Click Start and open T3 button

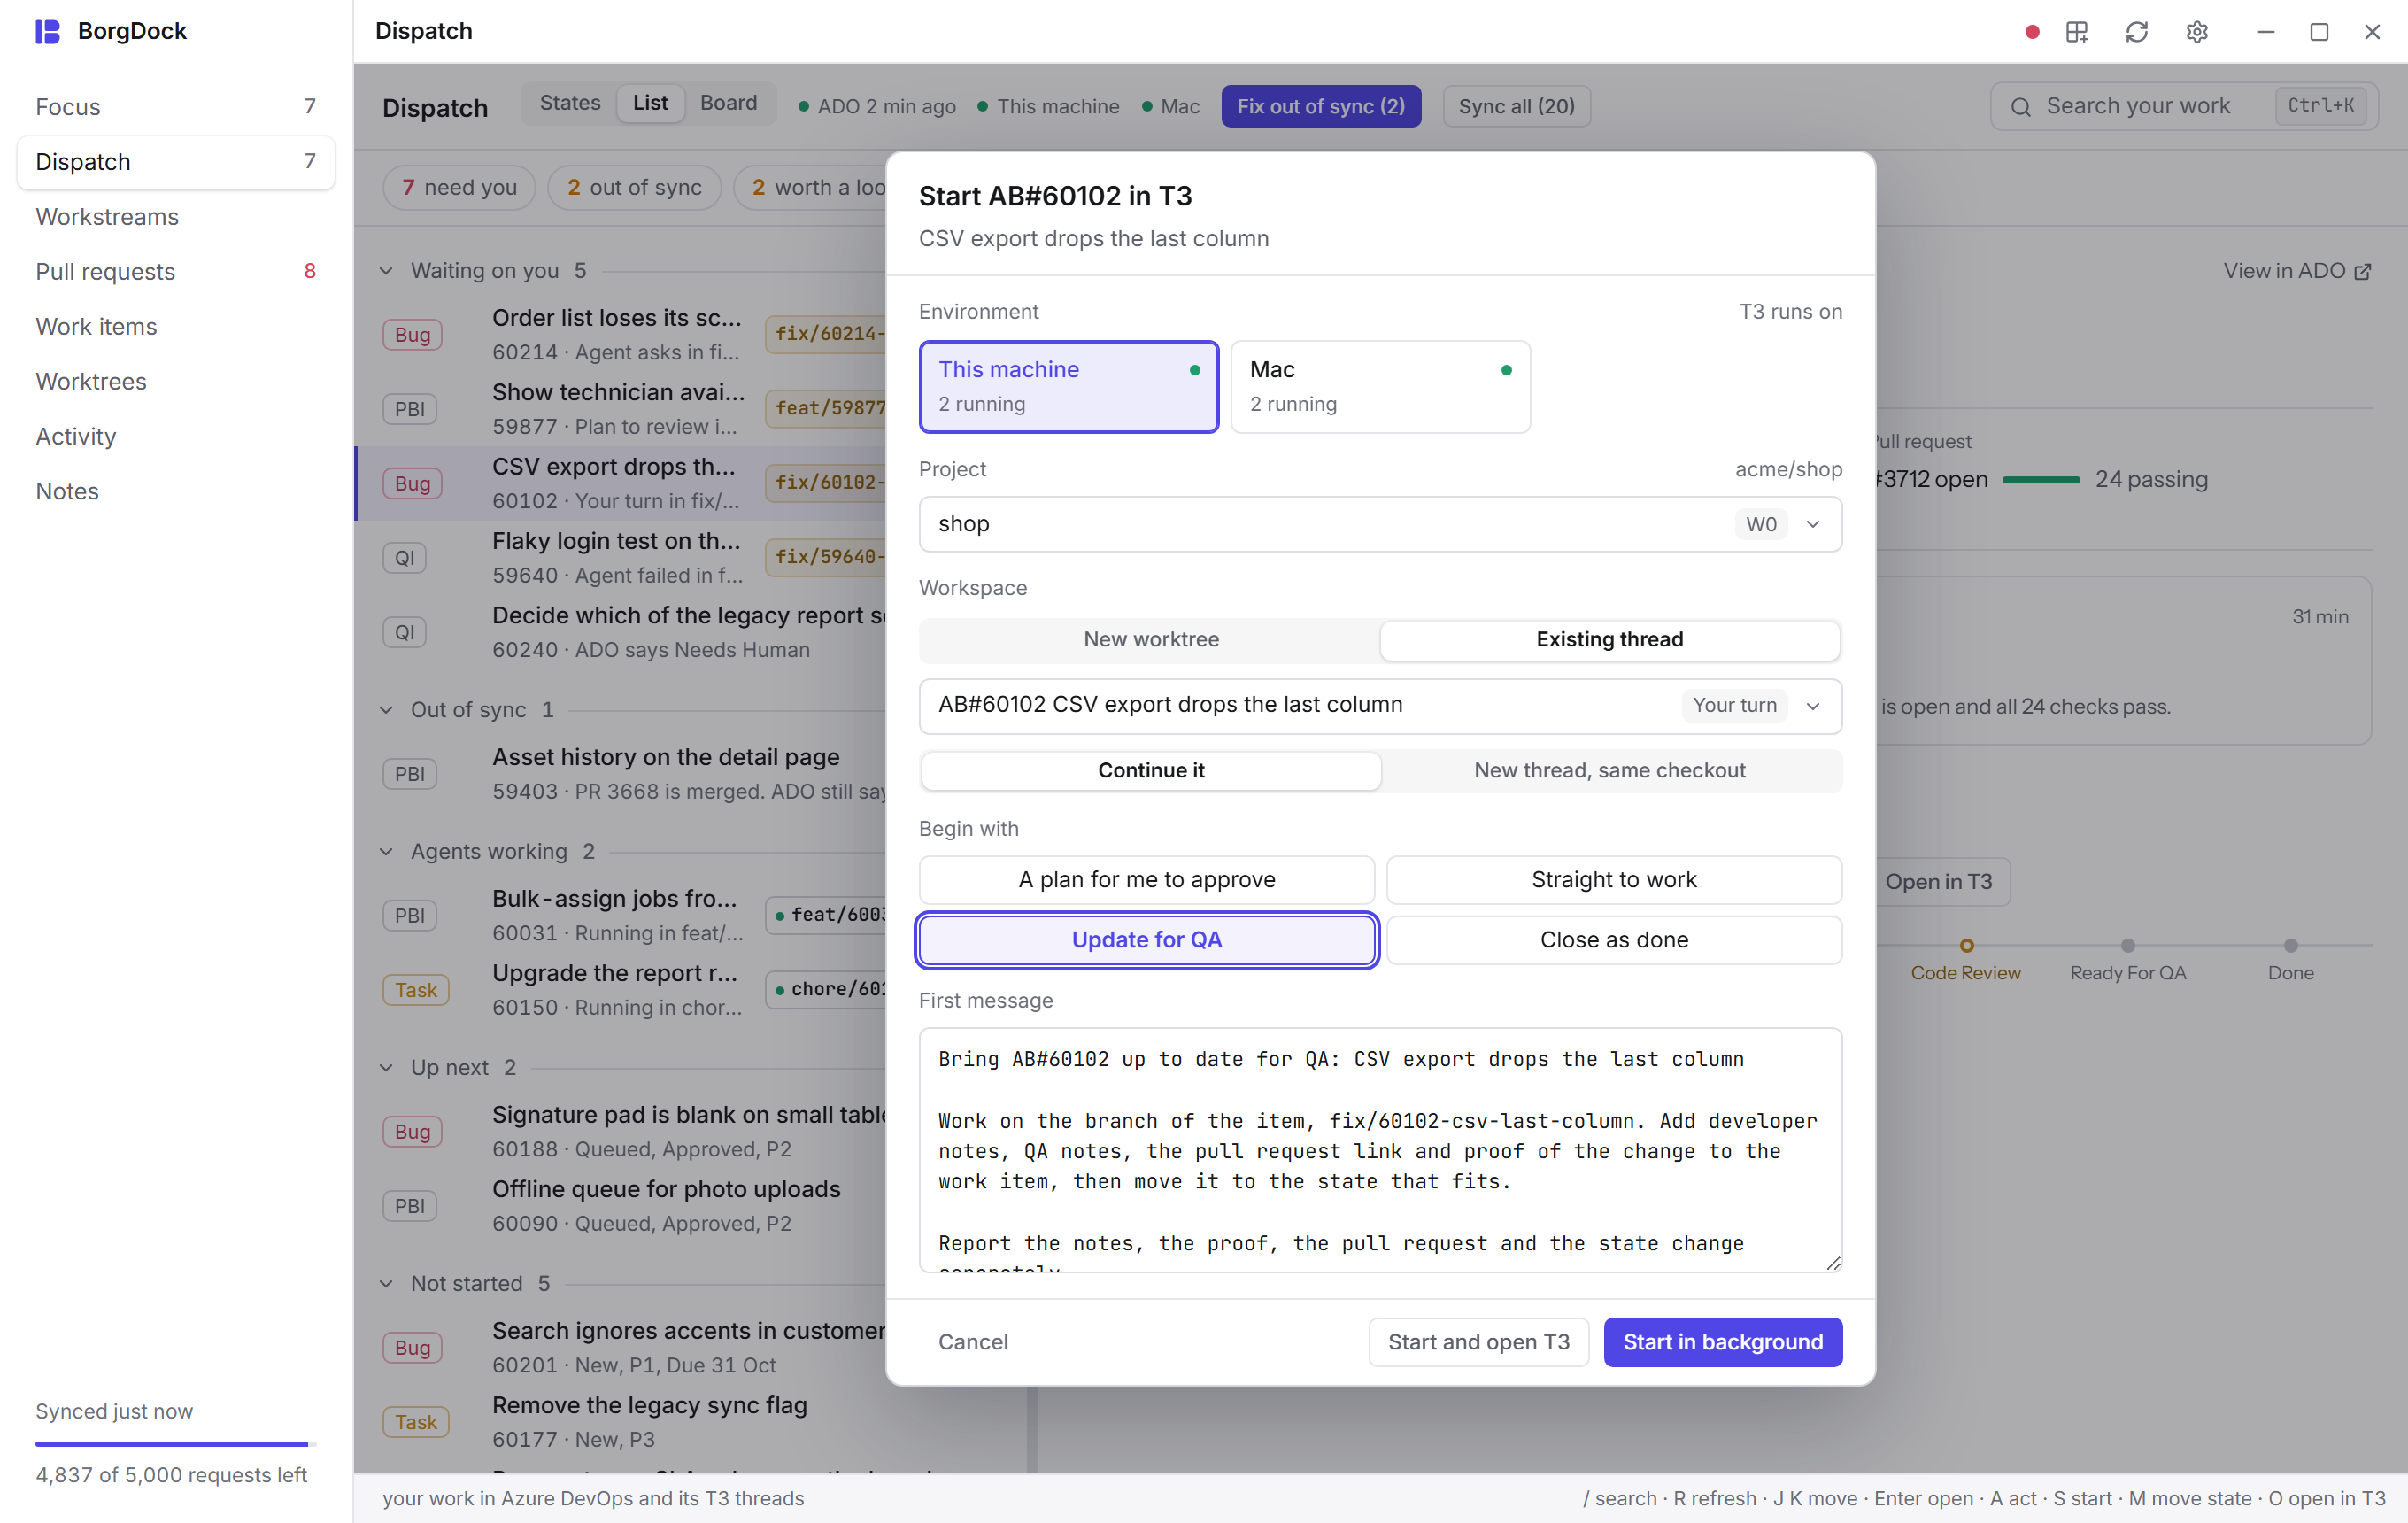coord(1478,1342)
